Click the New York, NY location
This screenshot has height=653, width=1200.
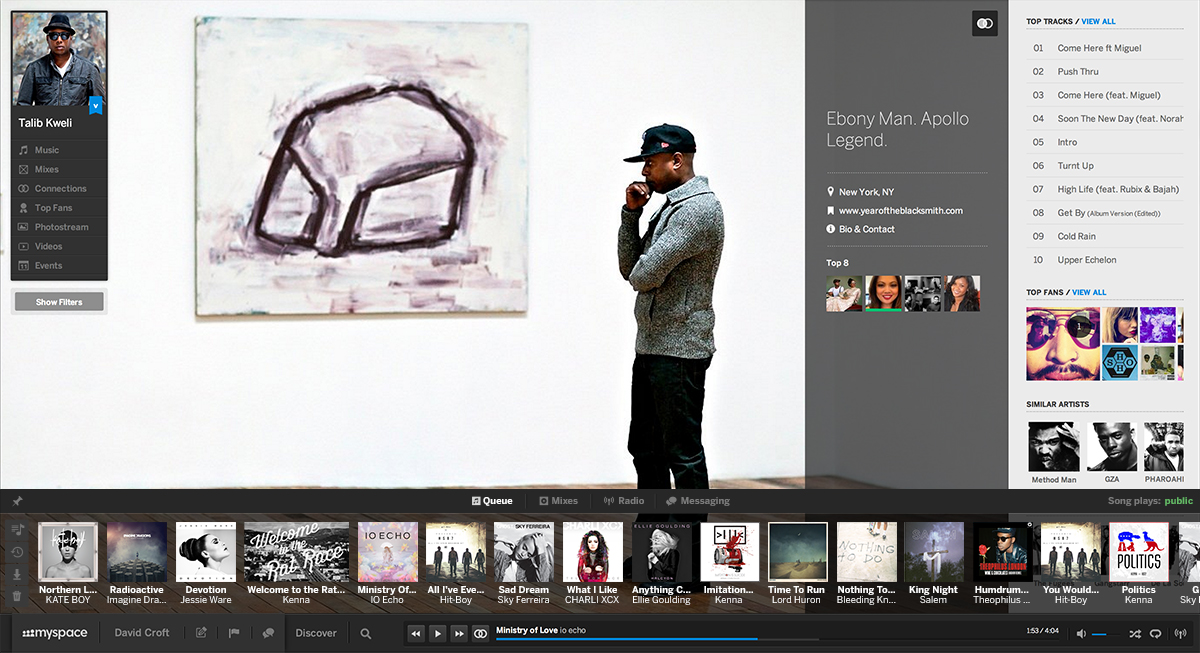(866, 192)
